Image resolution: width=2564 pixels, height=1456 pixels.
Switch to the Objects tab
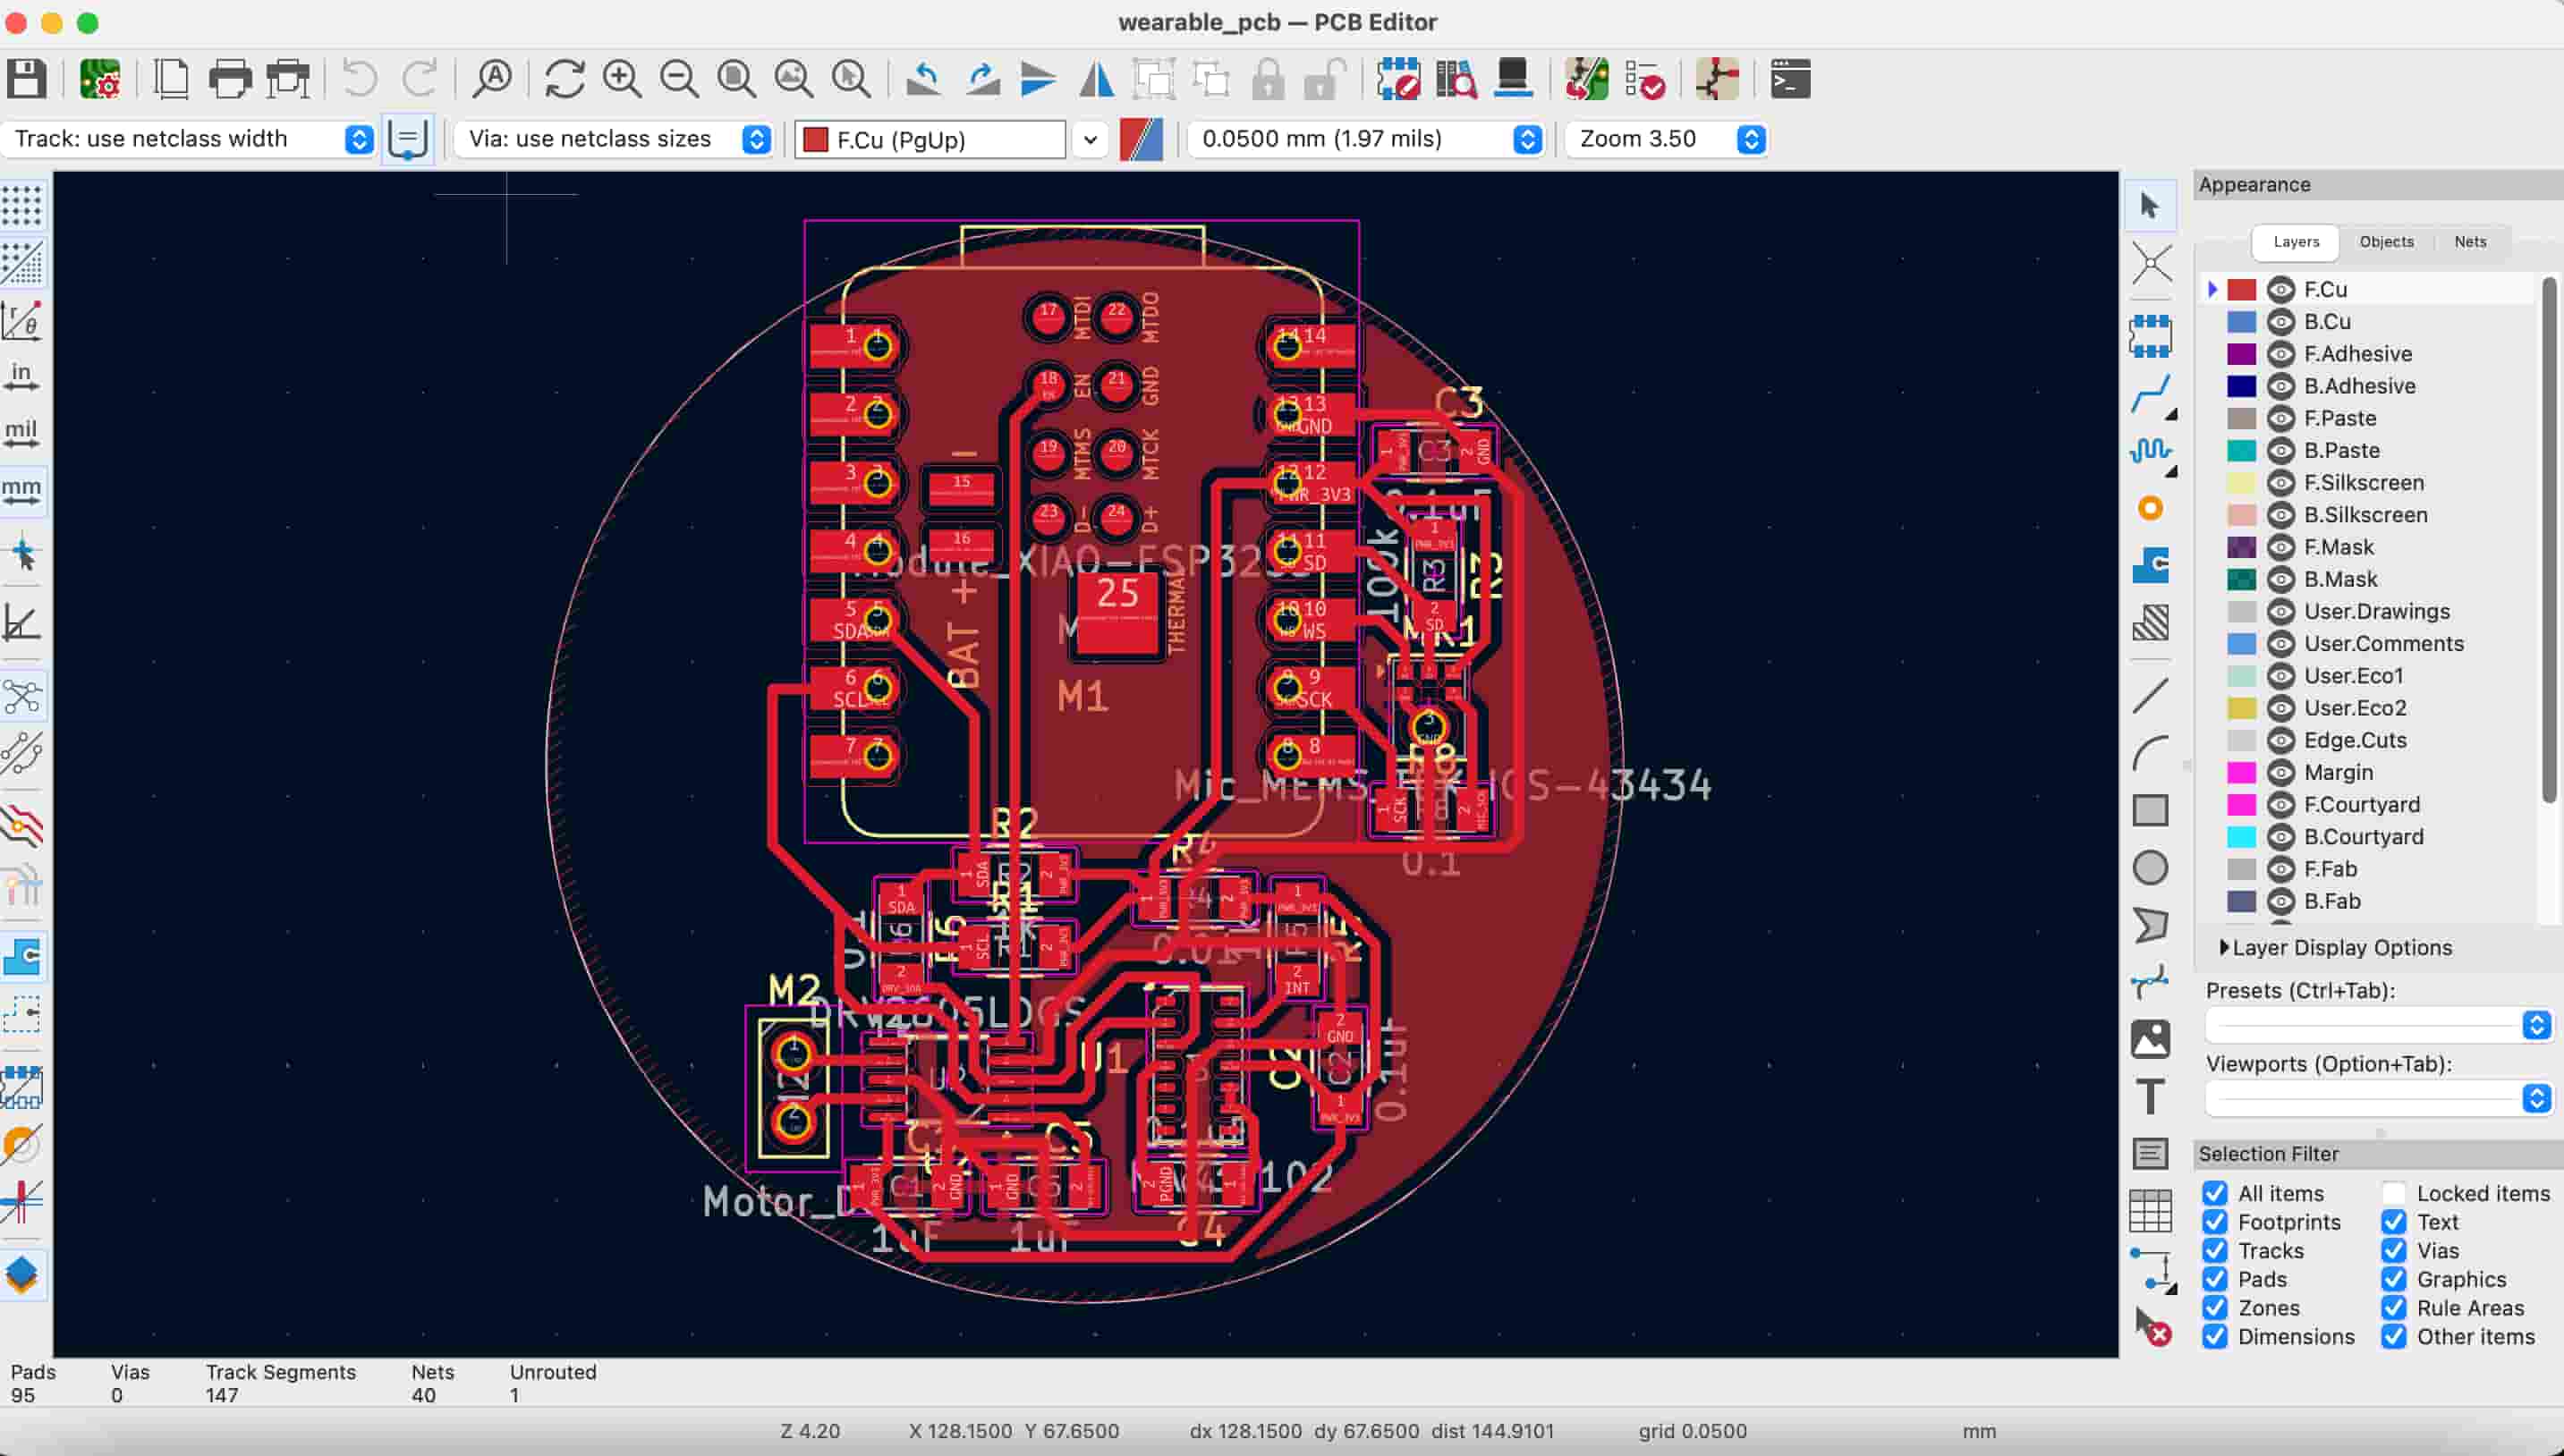2386,242
